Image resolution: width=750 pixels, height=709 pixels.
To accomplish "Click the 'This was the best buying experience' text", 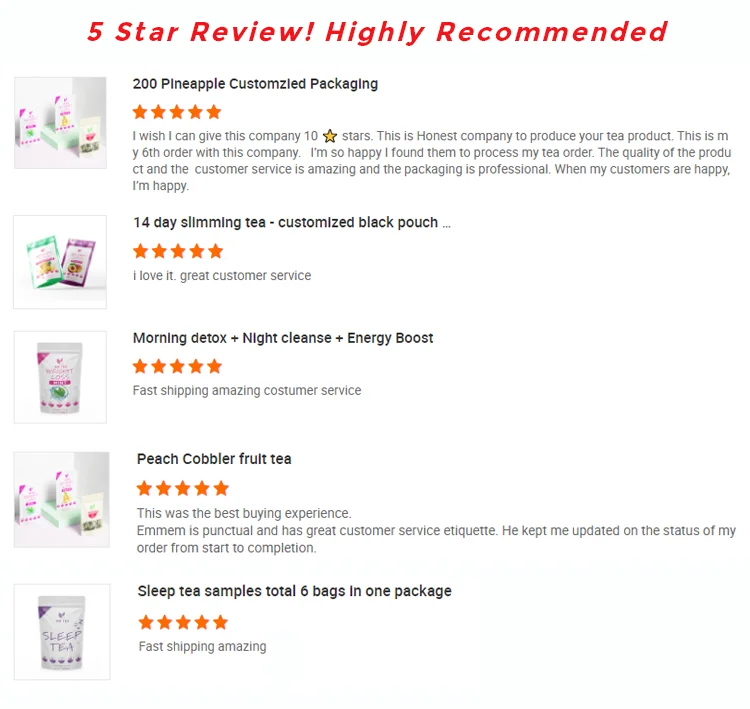I will [x=244, y=513].
